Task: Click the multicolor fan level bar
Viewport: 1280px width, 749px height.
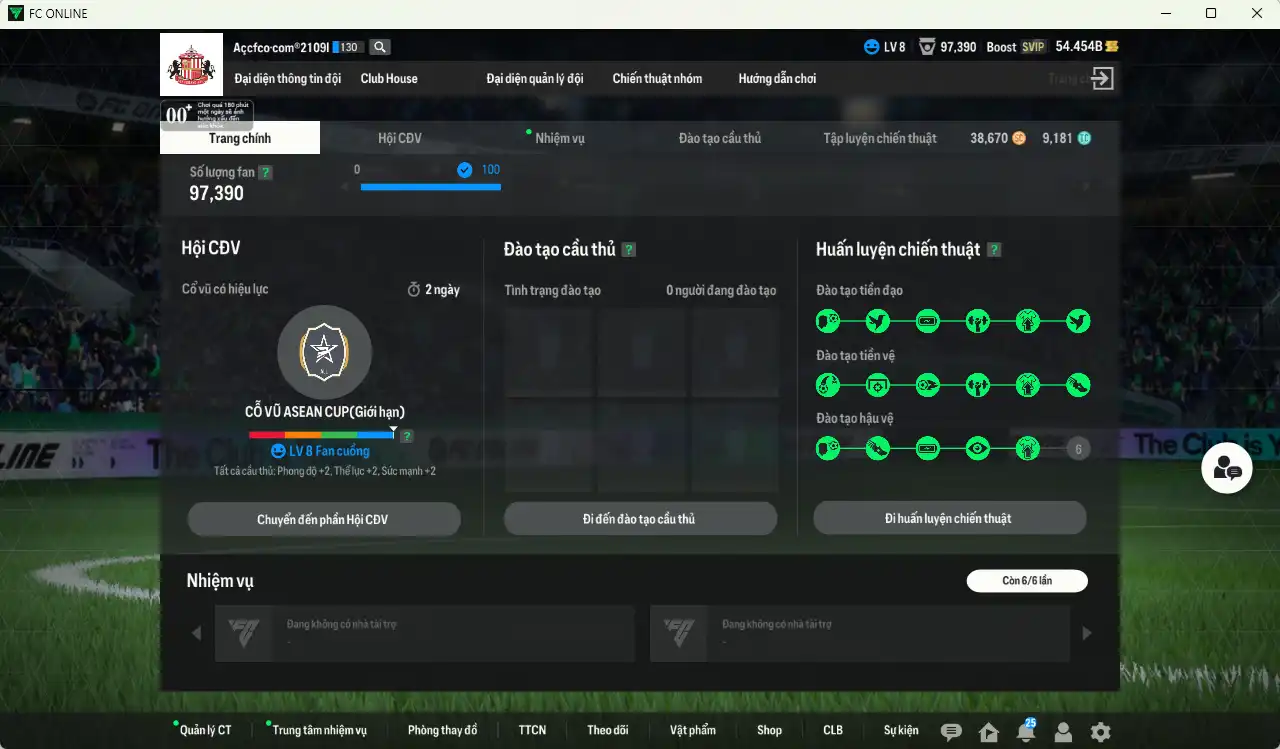Action: pyautogui.click(x=322, y=435)
